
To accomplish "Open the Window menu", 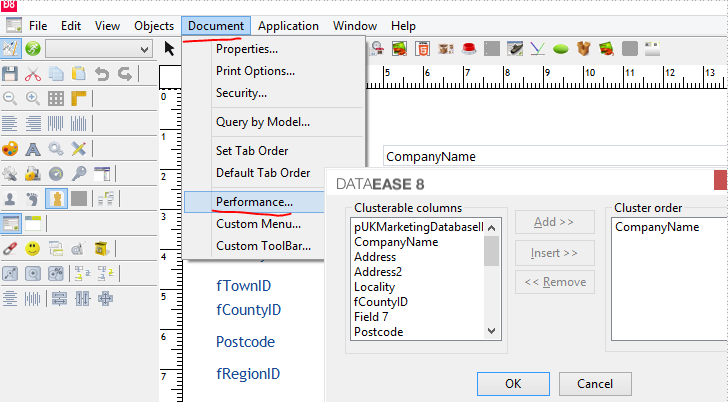I will pyautogui.click(x=355, y=26).
